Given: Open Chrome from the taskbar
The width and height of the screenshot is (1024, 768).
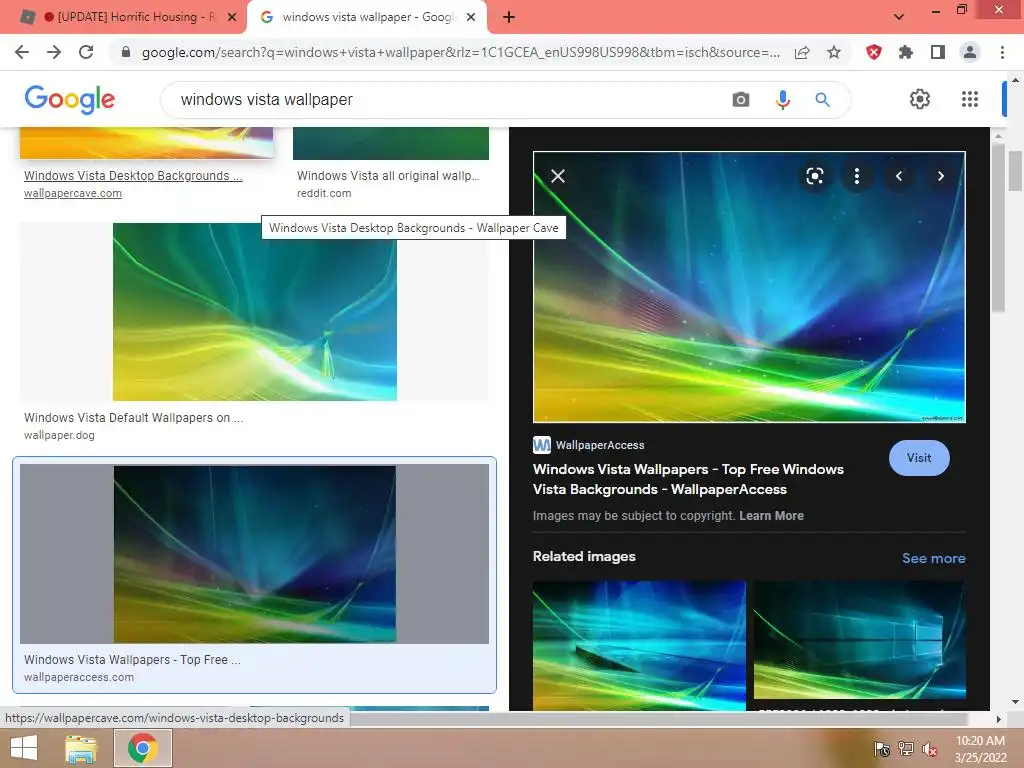Looking at the screenshot, I should point(143,748).
